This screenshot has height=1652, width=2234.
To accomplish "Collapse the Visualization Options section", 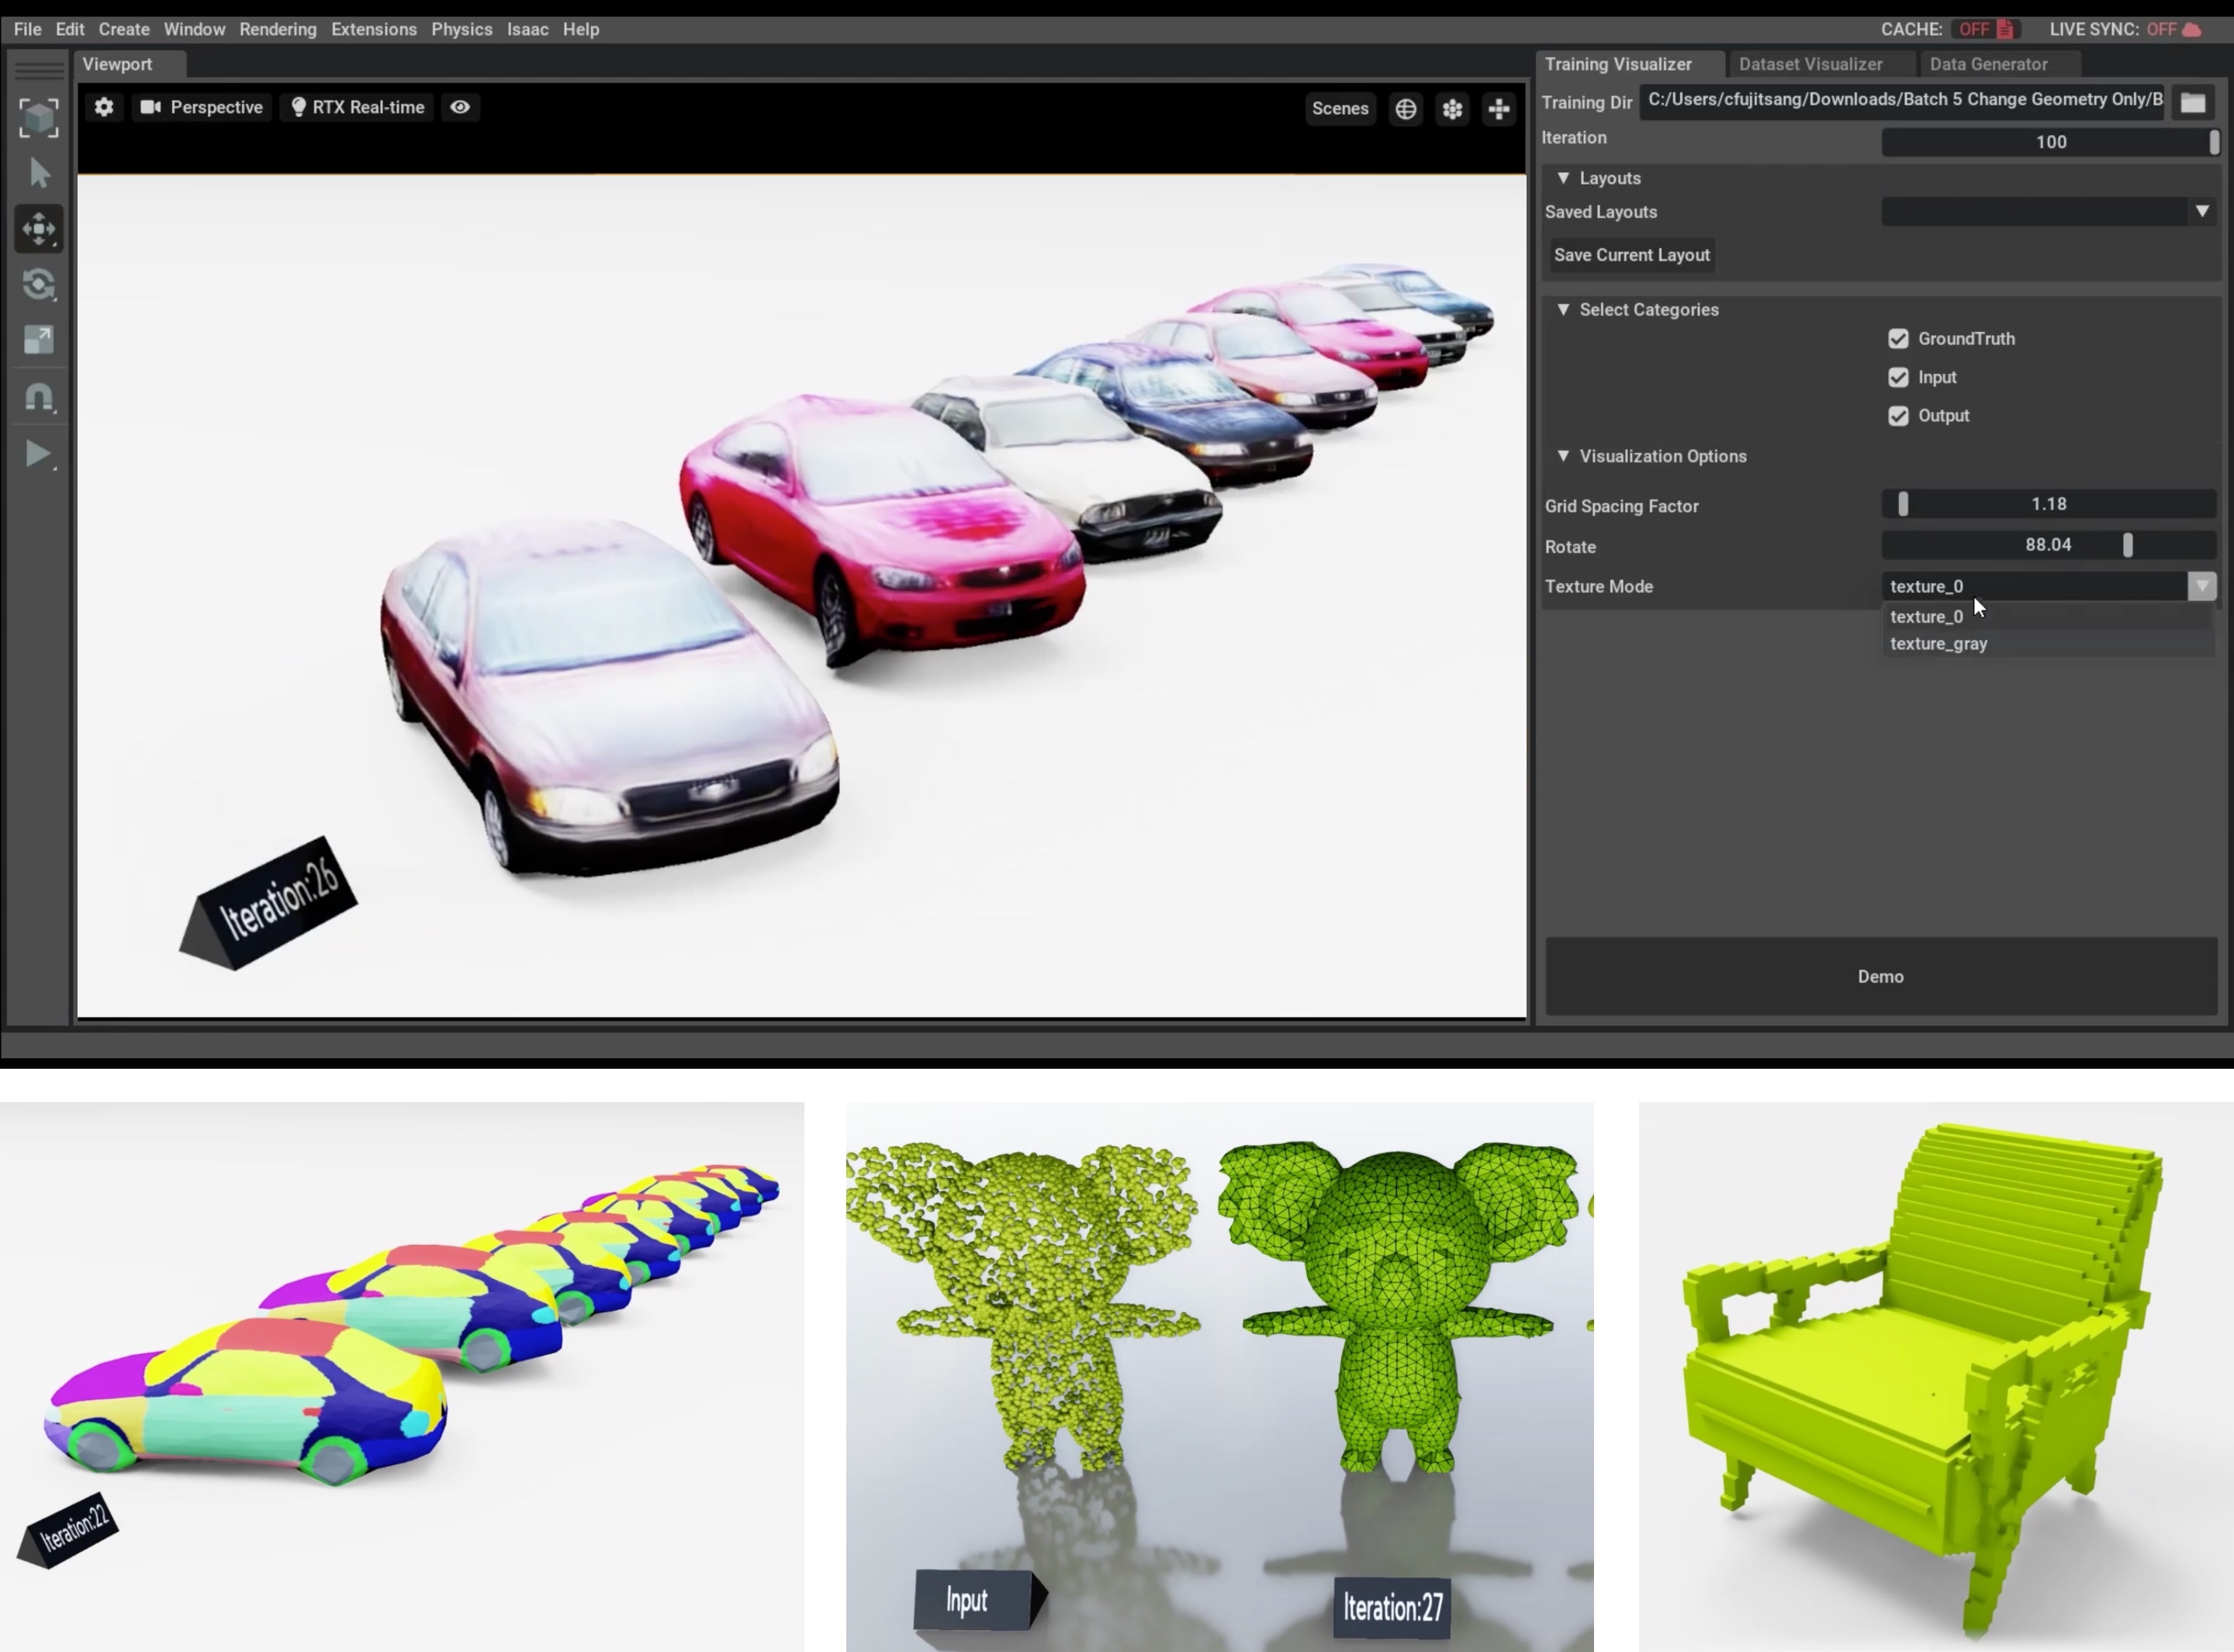I will click(x=1563, y=456).
